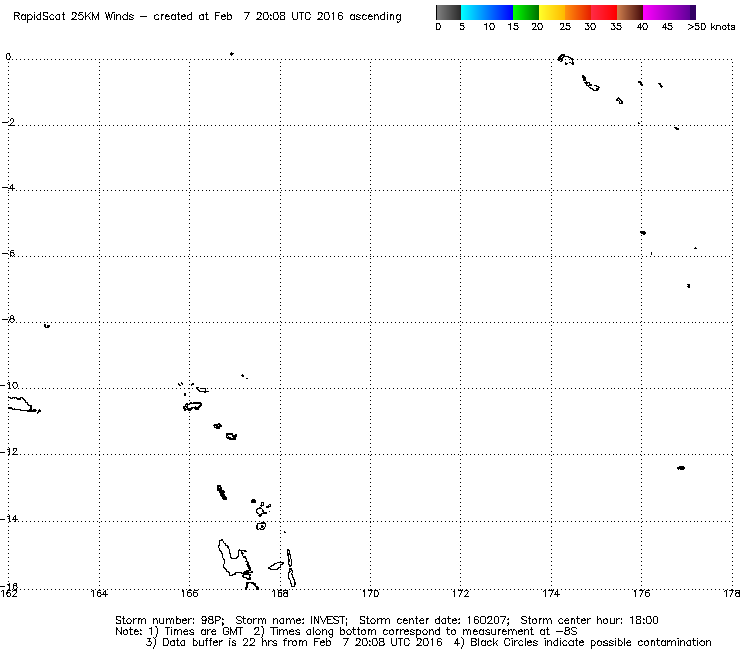Screen dimensions: 740x650
Task: Click the longitude axis label "166"
Action: coord(190,593)
